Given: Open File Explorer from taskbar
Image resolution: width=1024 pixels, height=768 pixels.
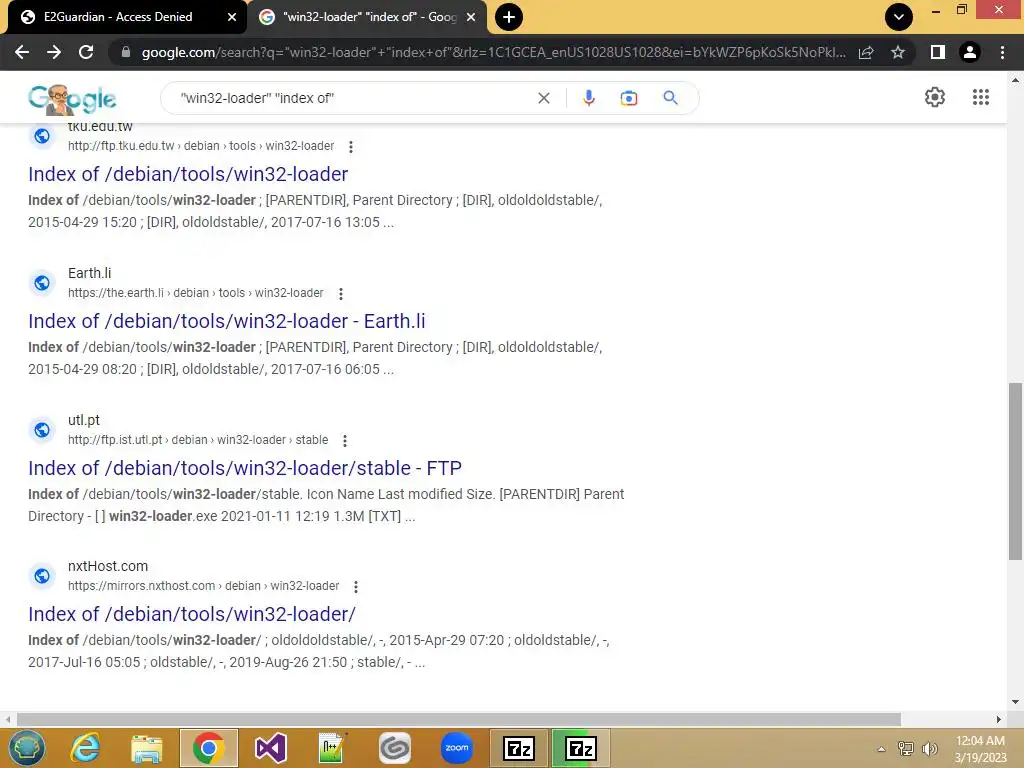Looking at the screenshot, I should (147, 748).
